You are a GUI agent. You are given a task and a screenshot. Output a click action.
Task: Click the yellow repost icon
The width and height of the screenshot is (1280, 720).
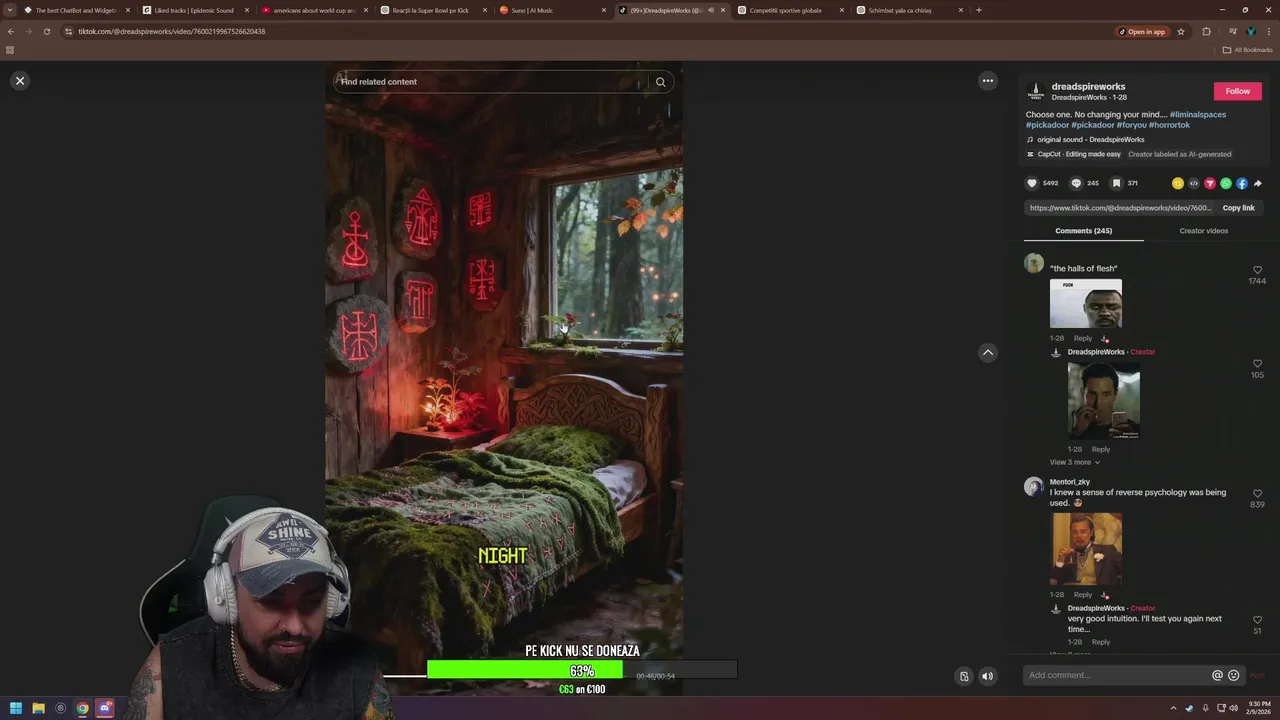[1178, 183]
